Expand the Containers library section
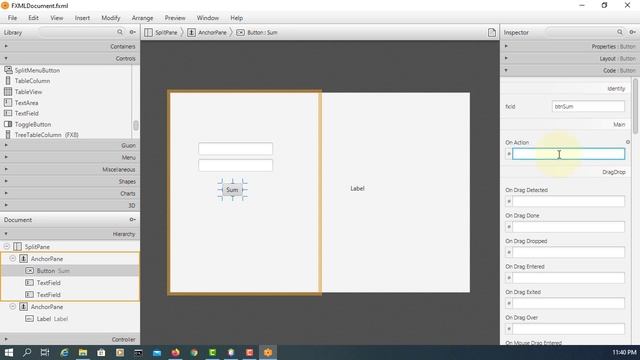The height and width of the screenshot is (360, 640). 70,47
